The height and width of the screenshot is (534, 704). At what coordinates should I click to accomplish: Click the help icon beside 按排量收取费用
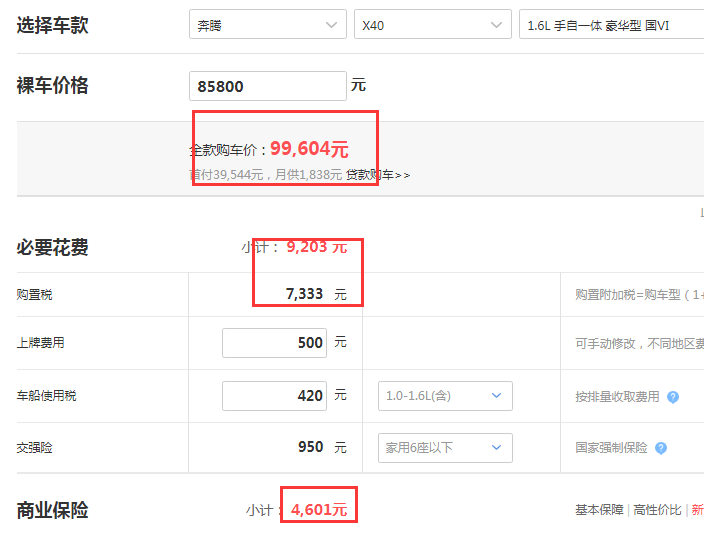tap(673, 397)
